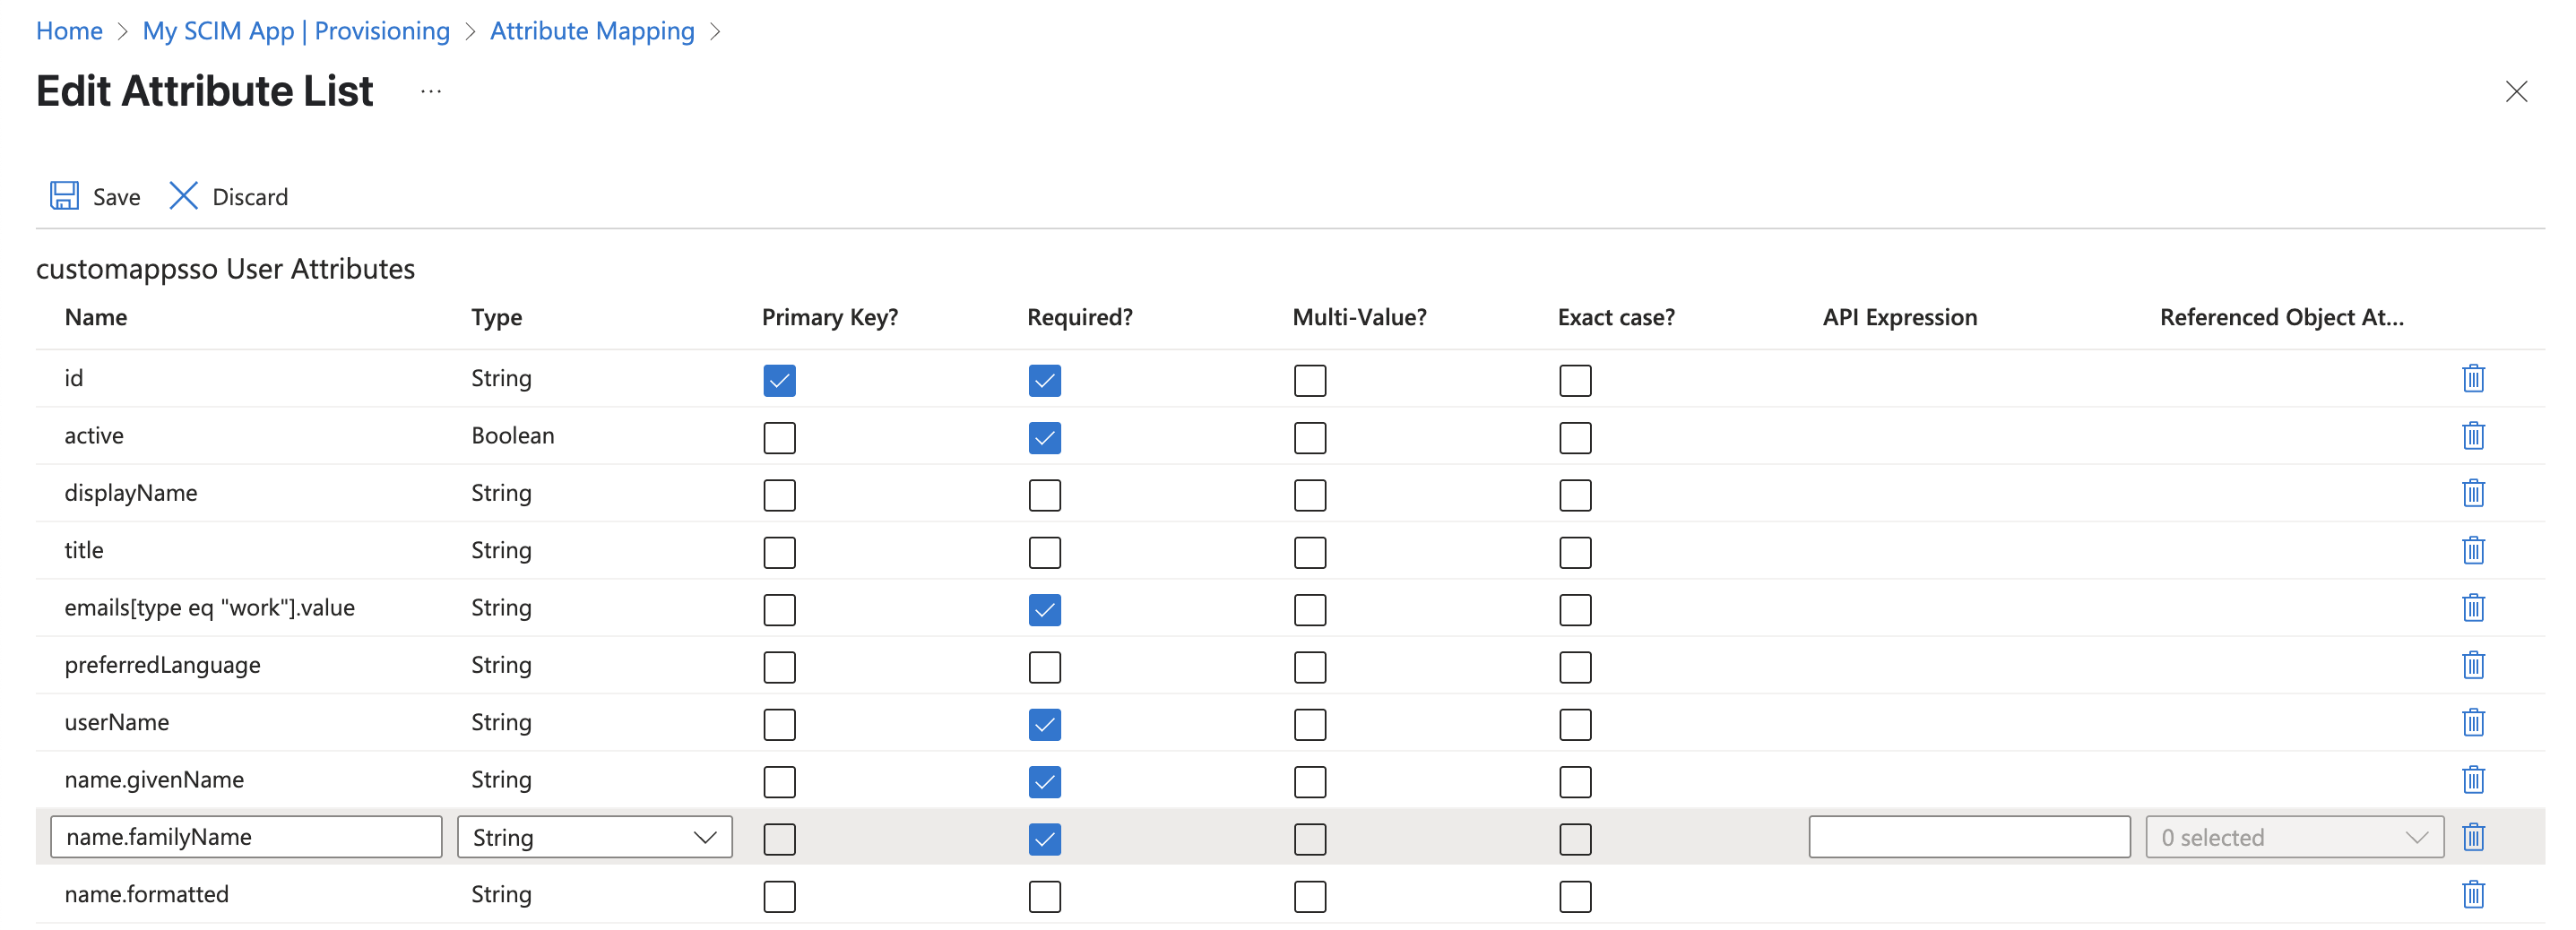Click trash icon for active attribute

pos(2472,436)
